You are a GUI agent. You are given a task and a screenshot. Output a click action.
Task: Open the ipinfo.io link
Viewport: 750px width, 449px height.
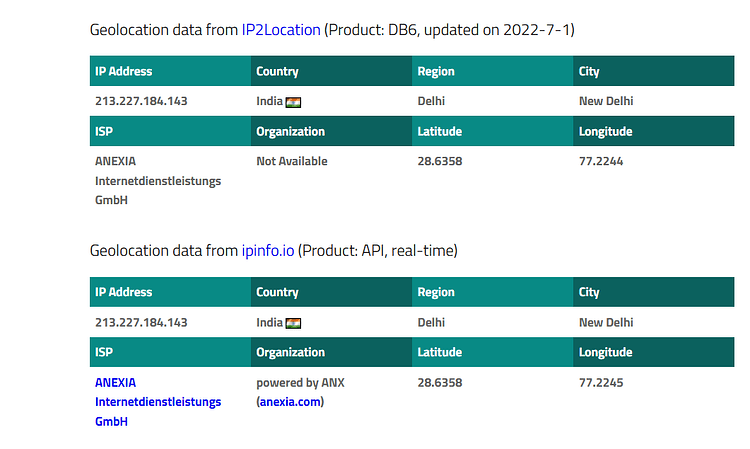coord(268,251)
